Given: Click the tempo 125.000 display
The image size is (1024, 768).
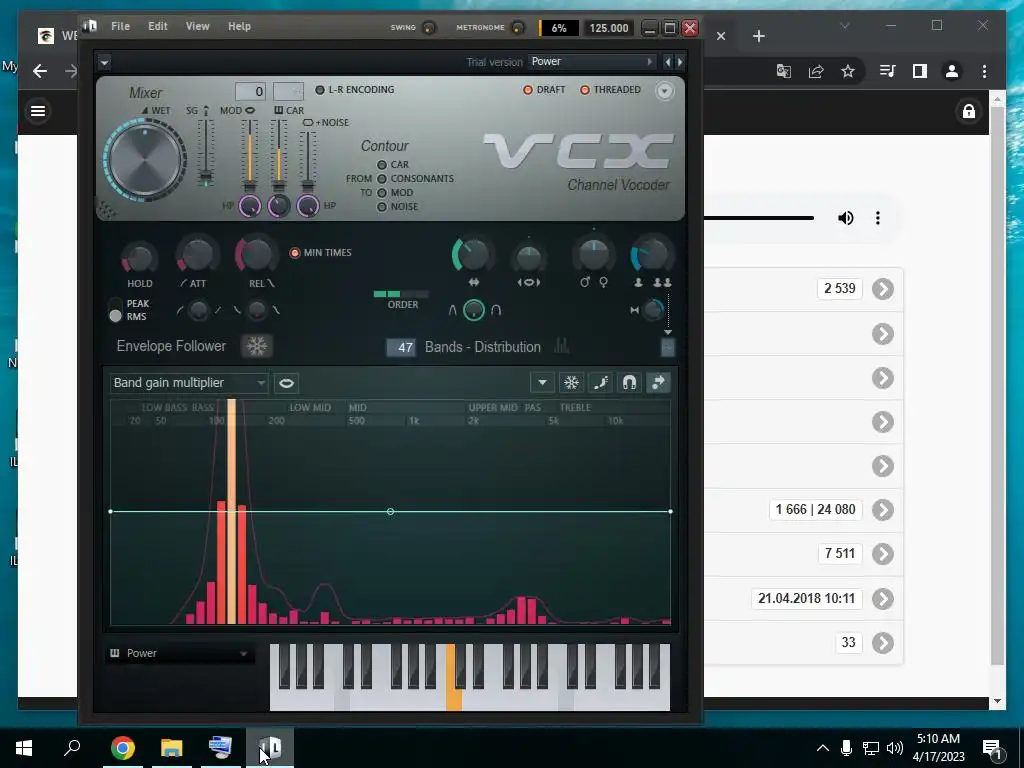Looking at the screenshot, I should 608,28.
